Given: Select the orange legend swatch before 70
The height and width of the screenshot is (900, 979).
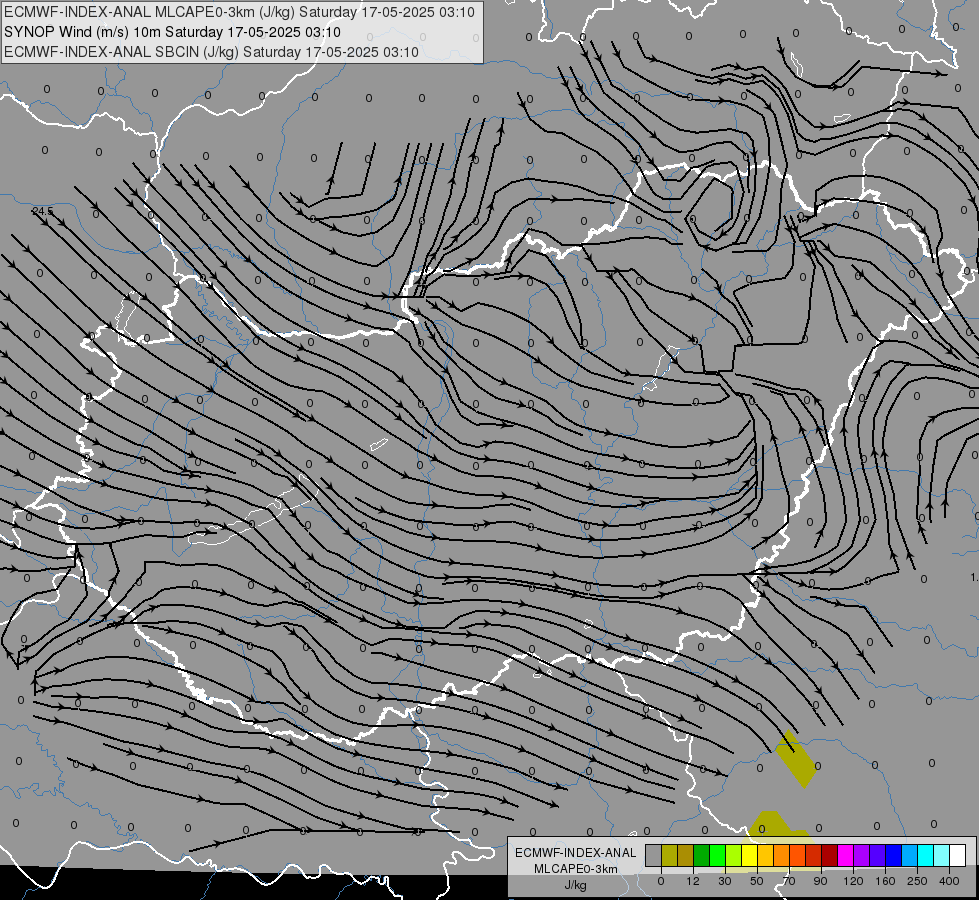Looking at the screenshot, I should point(782,856).
